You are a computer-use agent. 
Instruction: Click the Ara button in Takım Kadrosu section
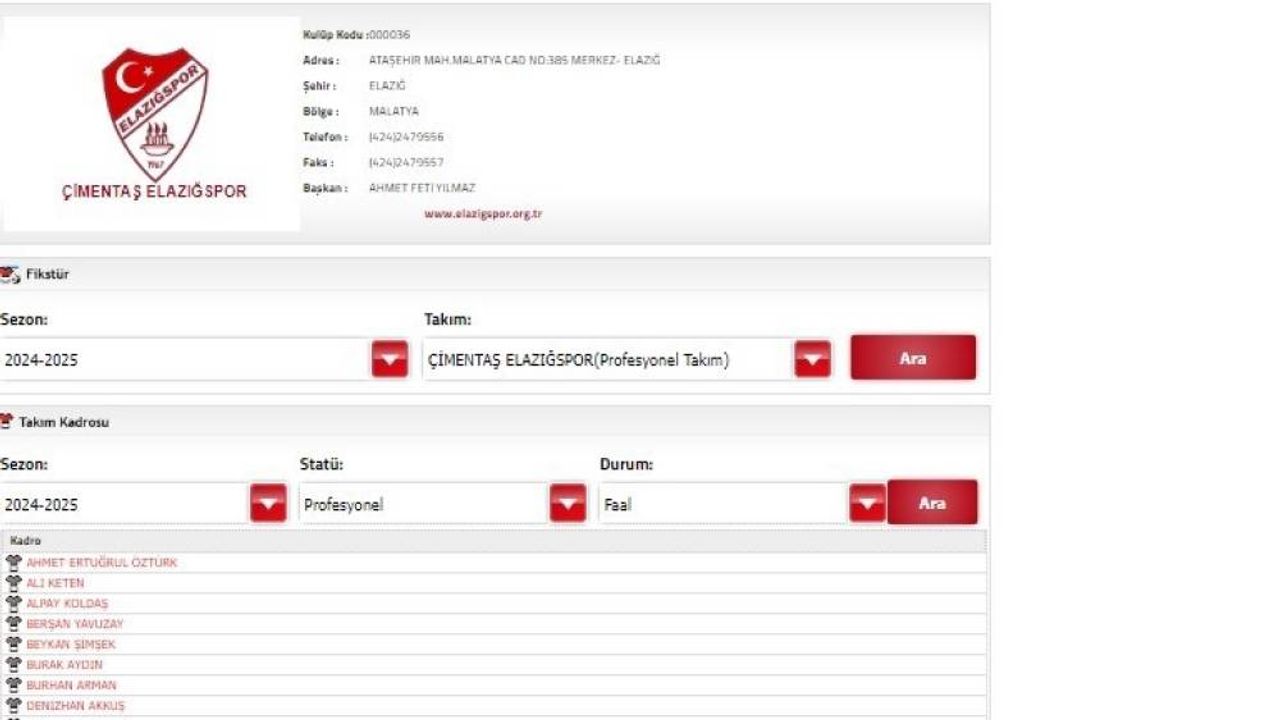[932, 503]
